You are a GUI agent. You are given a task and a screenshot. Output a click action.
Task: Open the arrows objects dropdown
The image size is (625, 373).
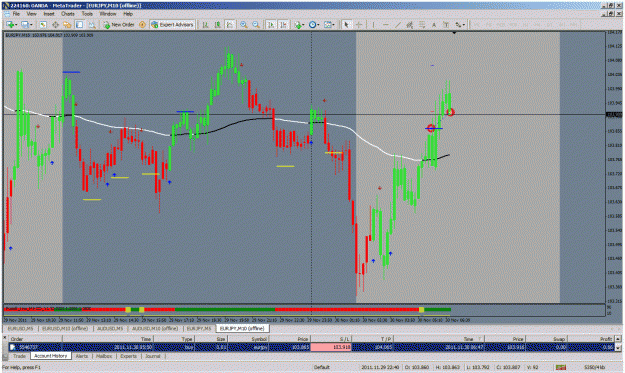click(460, 25)
